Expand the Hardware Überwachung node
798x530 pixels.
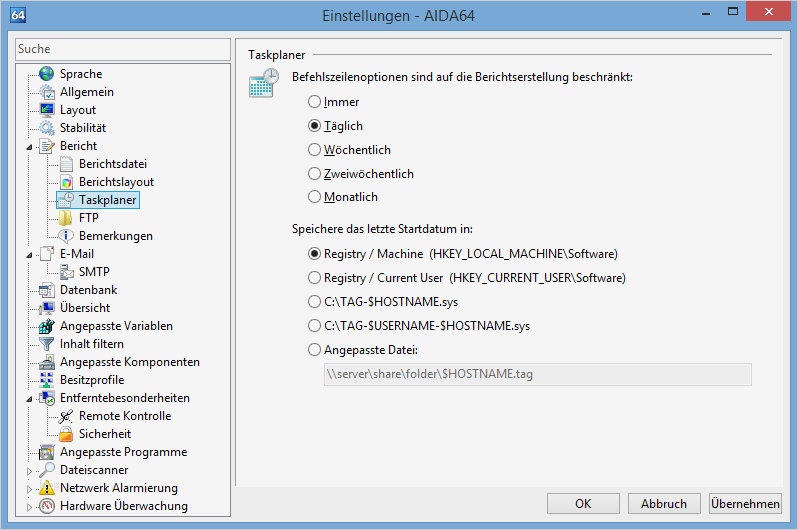click(30, 507)
